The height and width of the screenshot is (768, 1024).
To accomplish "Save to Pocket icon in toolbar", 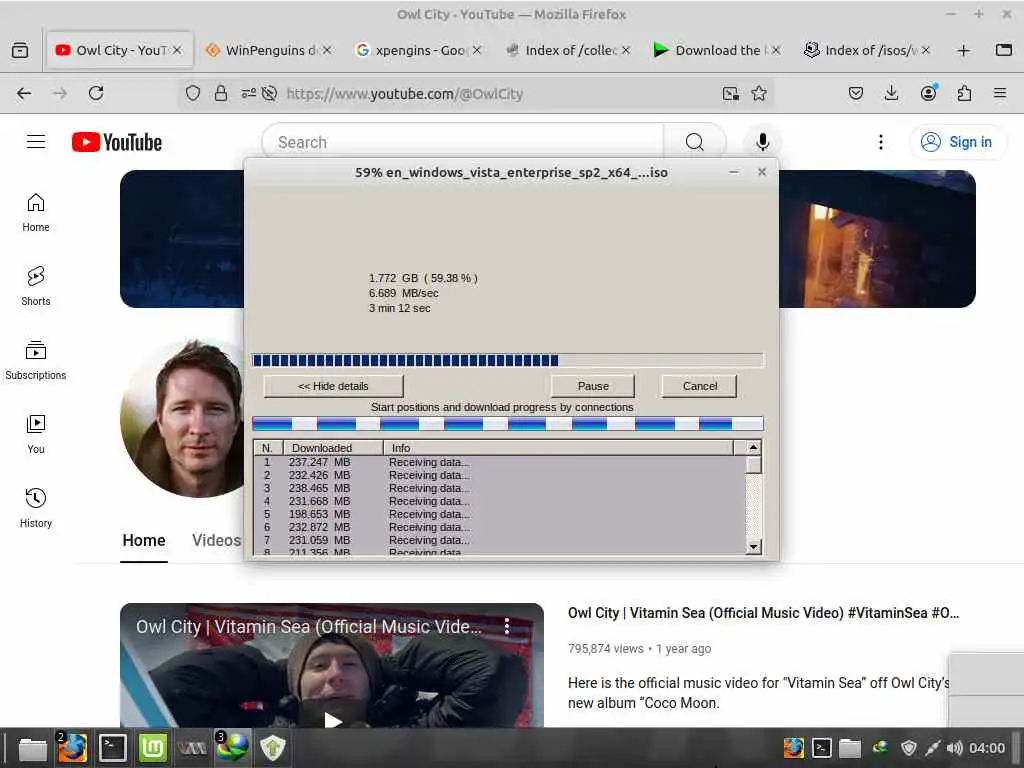I will click(x=856, y=93).
